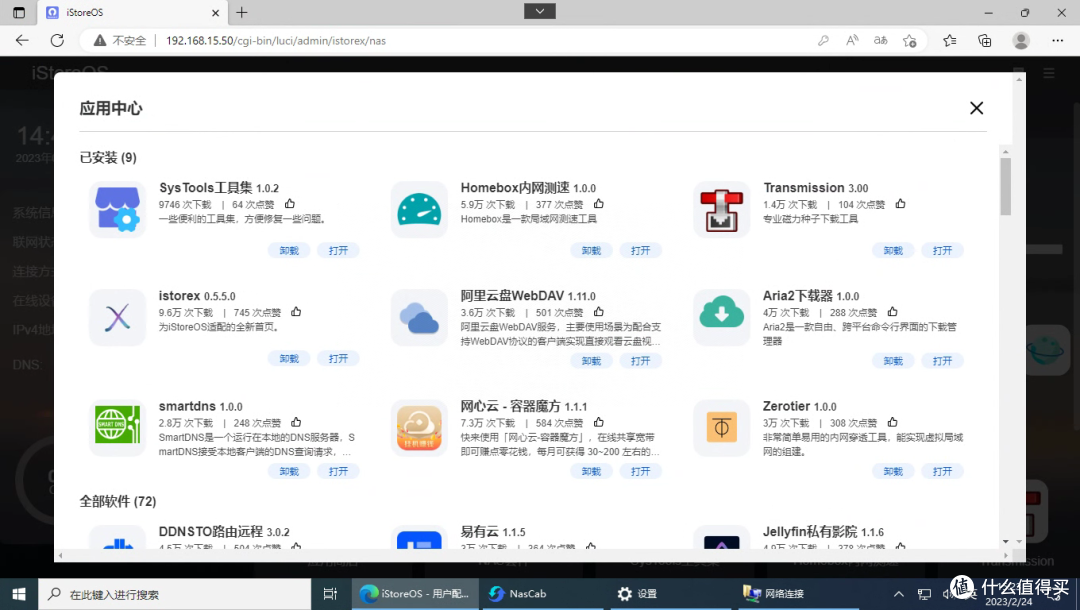Select the Zerotier app icon

(x=720, y=428)
